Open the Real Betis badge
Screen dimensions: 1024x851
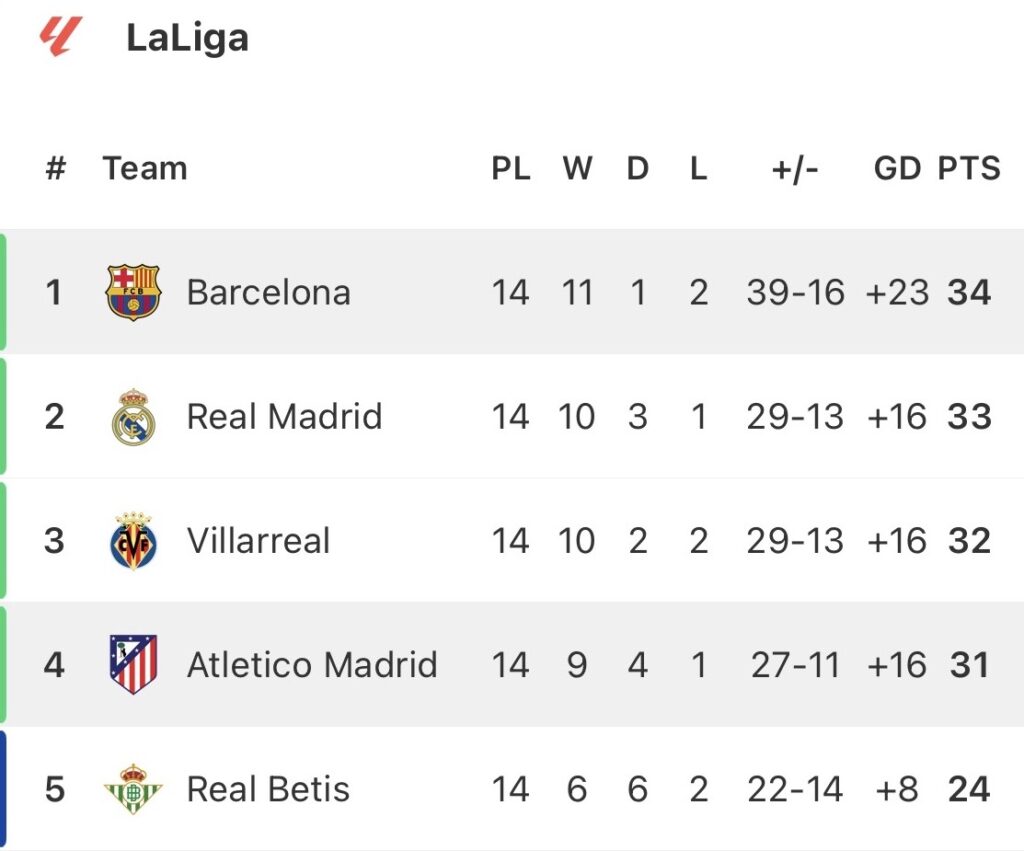coord(133,789)
